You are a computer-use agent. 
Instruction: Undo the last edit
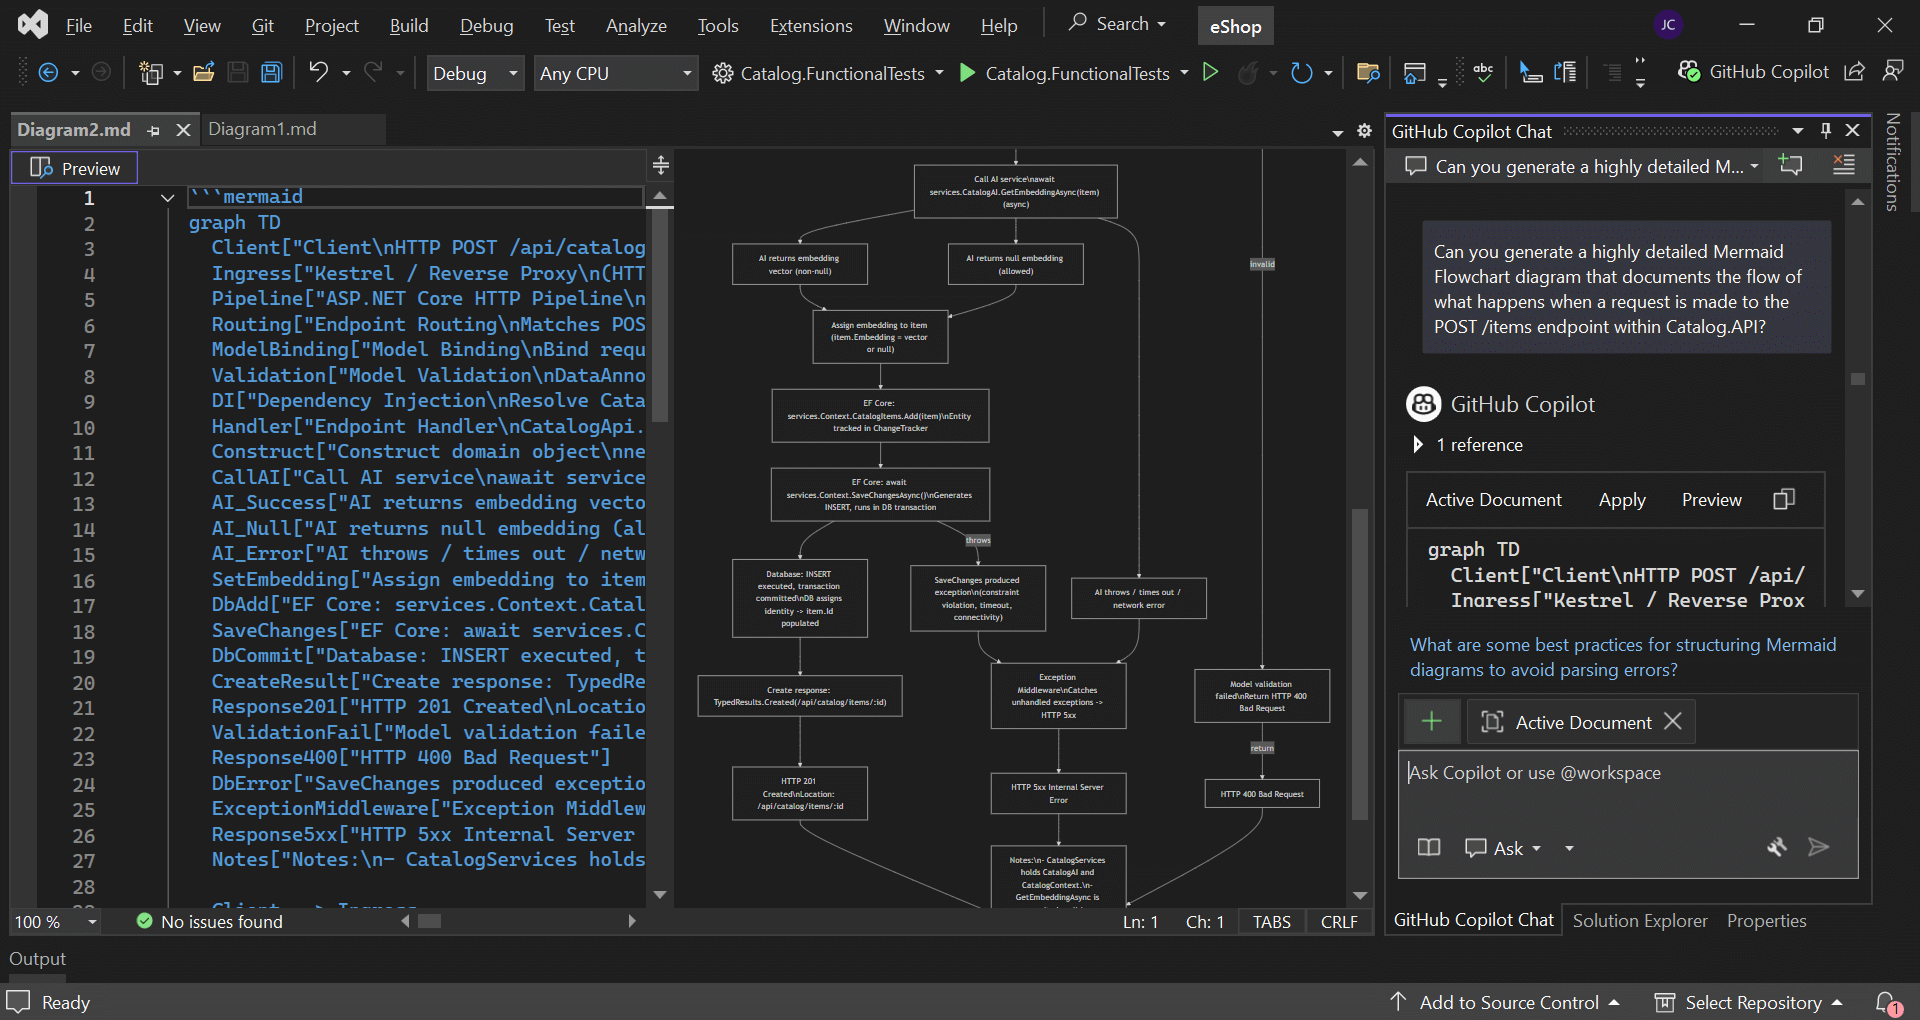tap(318, 72)
